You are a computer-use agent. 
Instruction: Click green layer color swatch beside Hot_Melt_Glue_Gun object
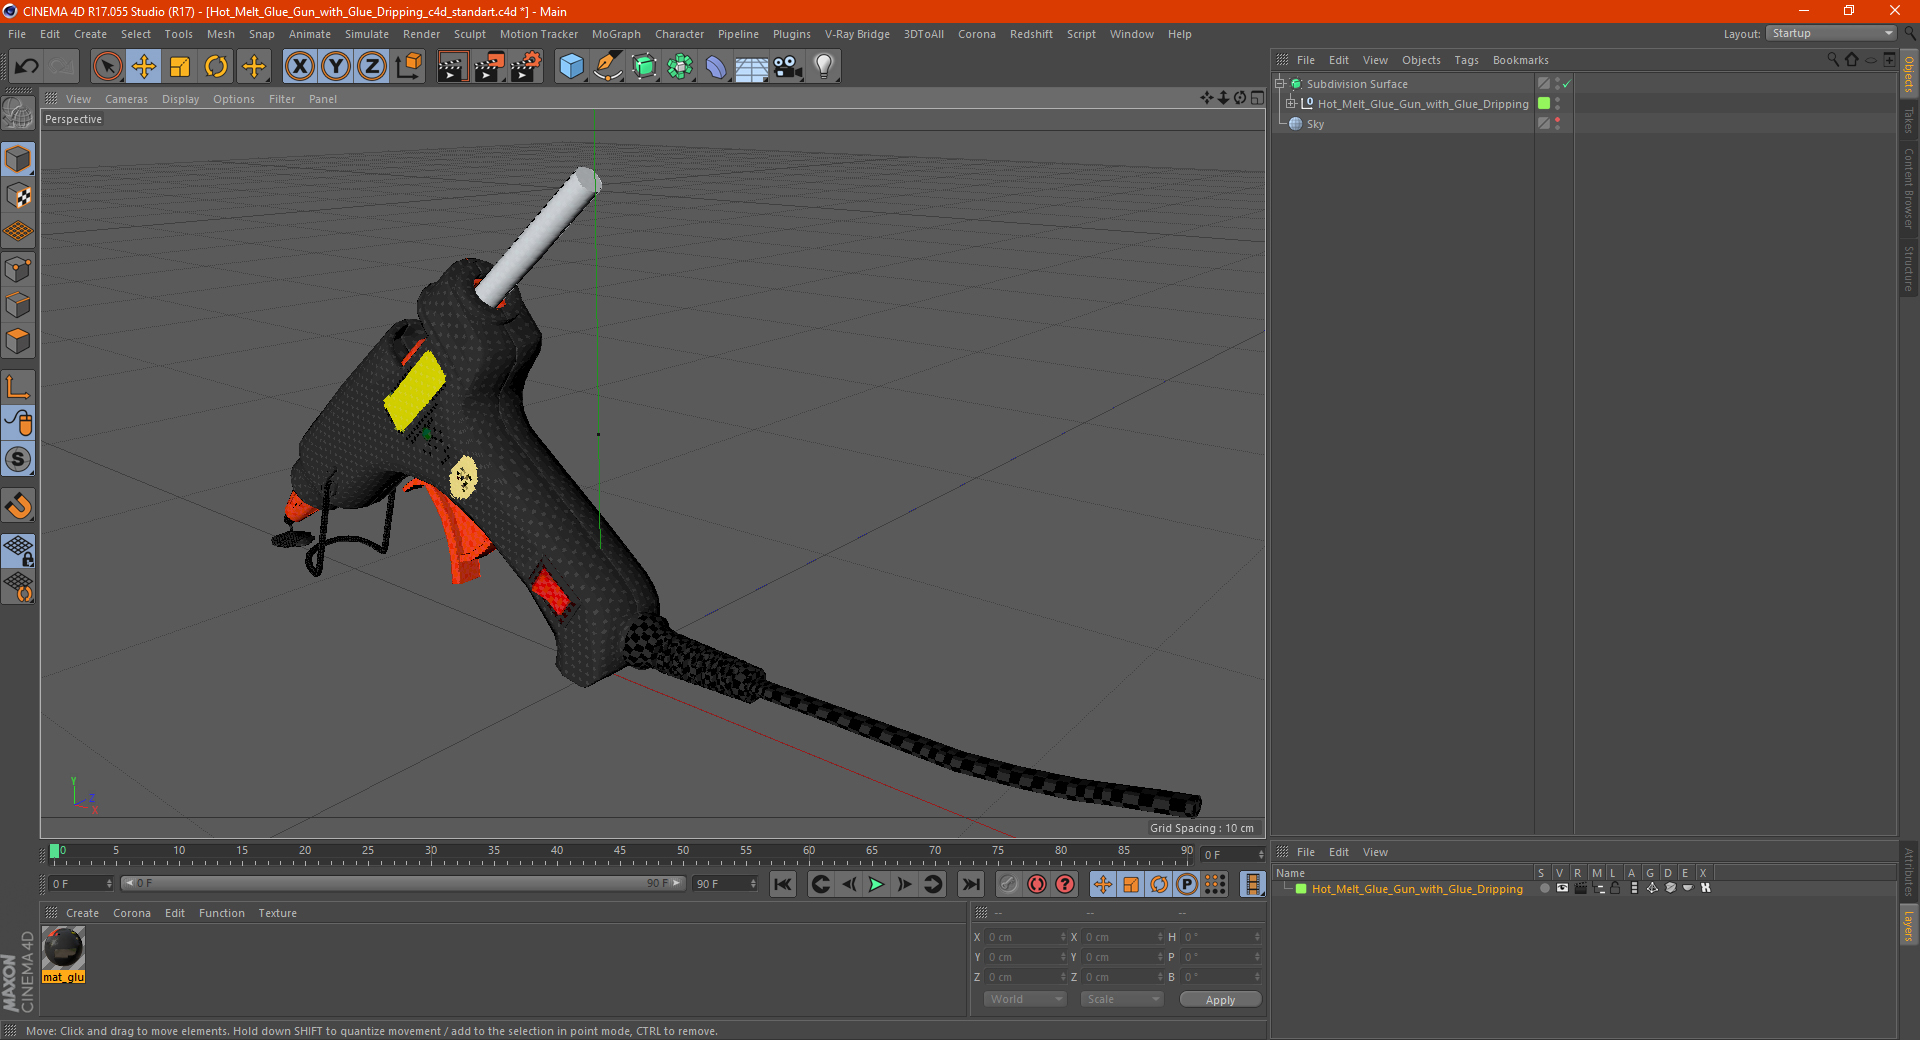[x=1544, y=104]
